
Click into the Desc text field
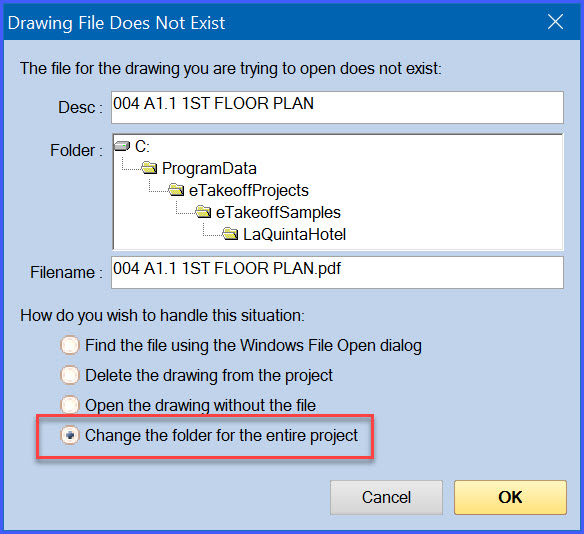tap(337, 107)
